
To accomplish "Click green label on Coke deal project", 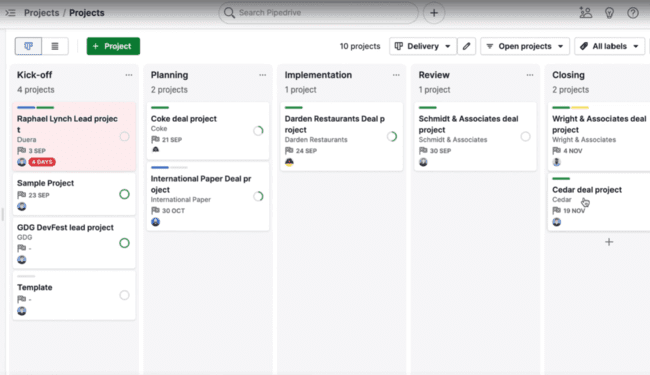I will tap(160, 108).
